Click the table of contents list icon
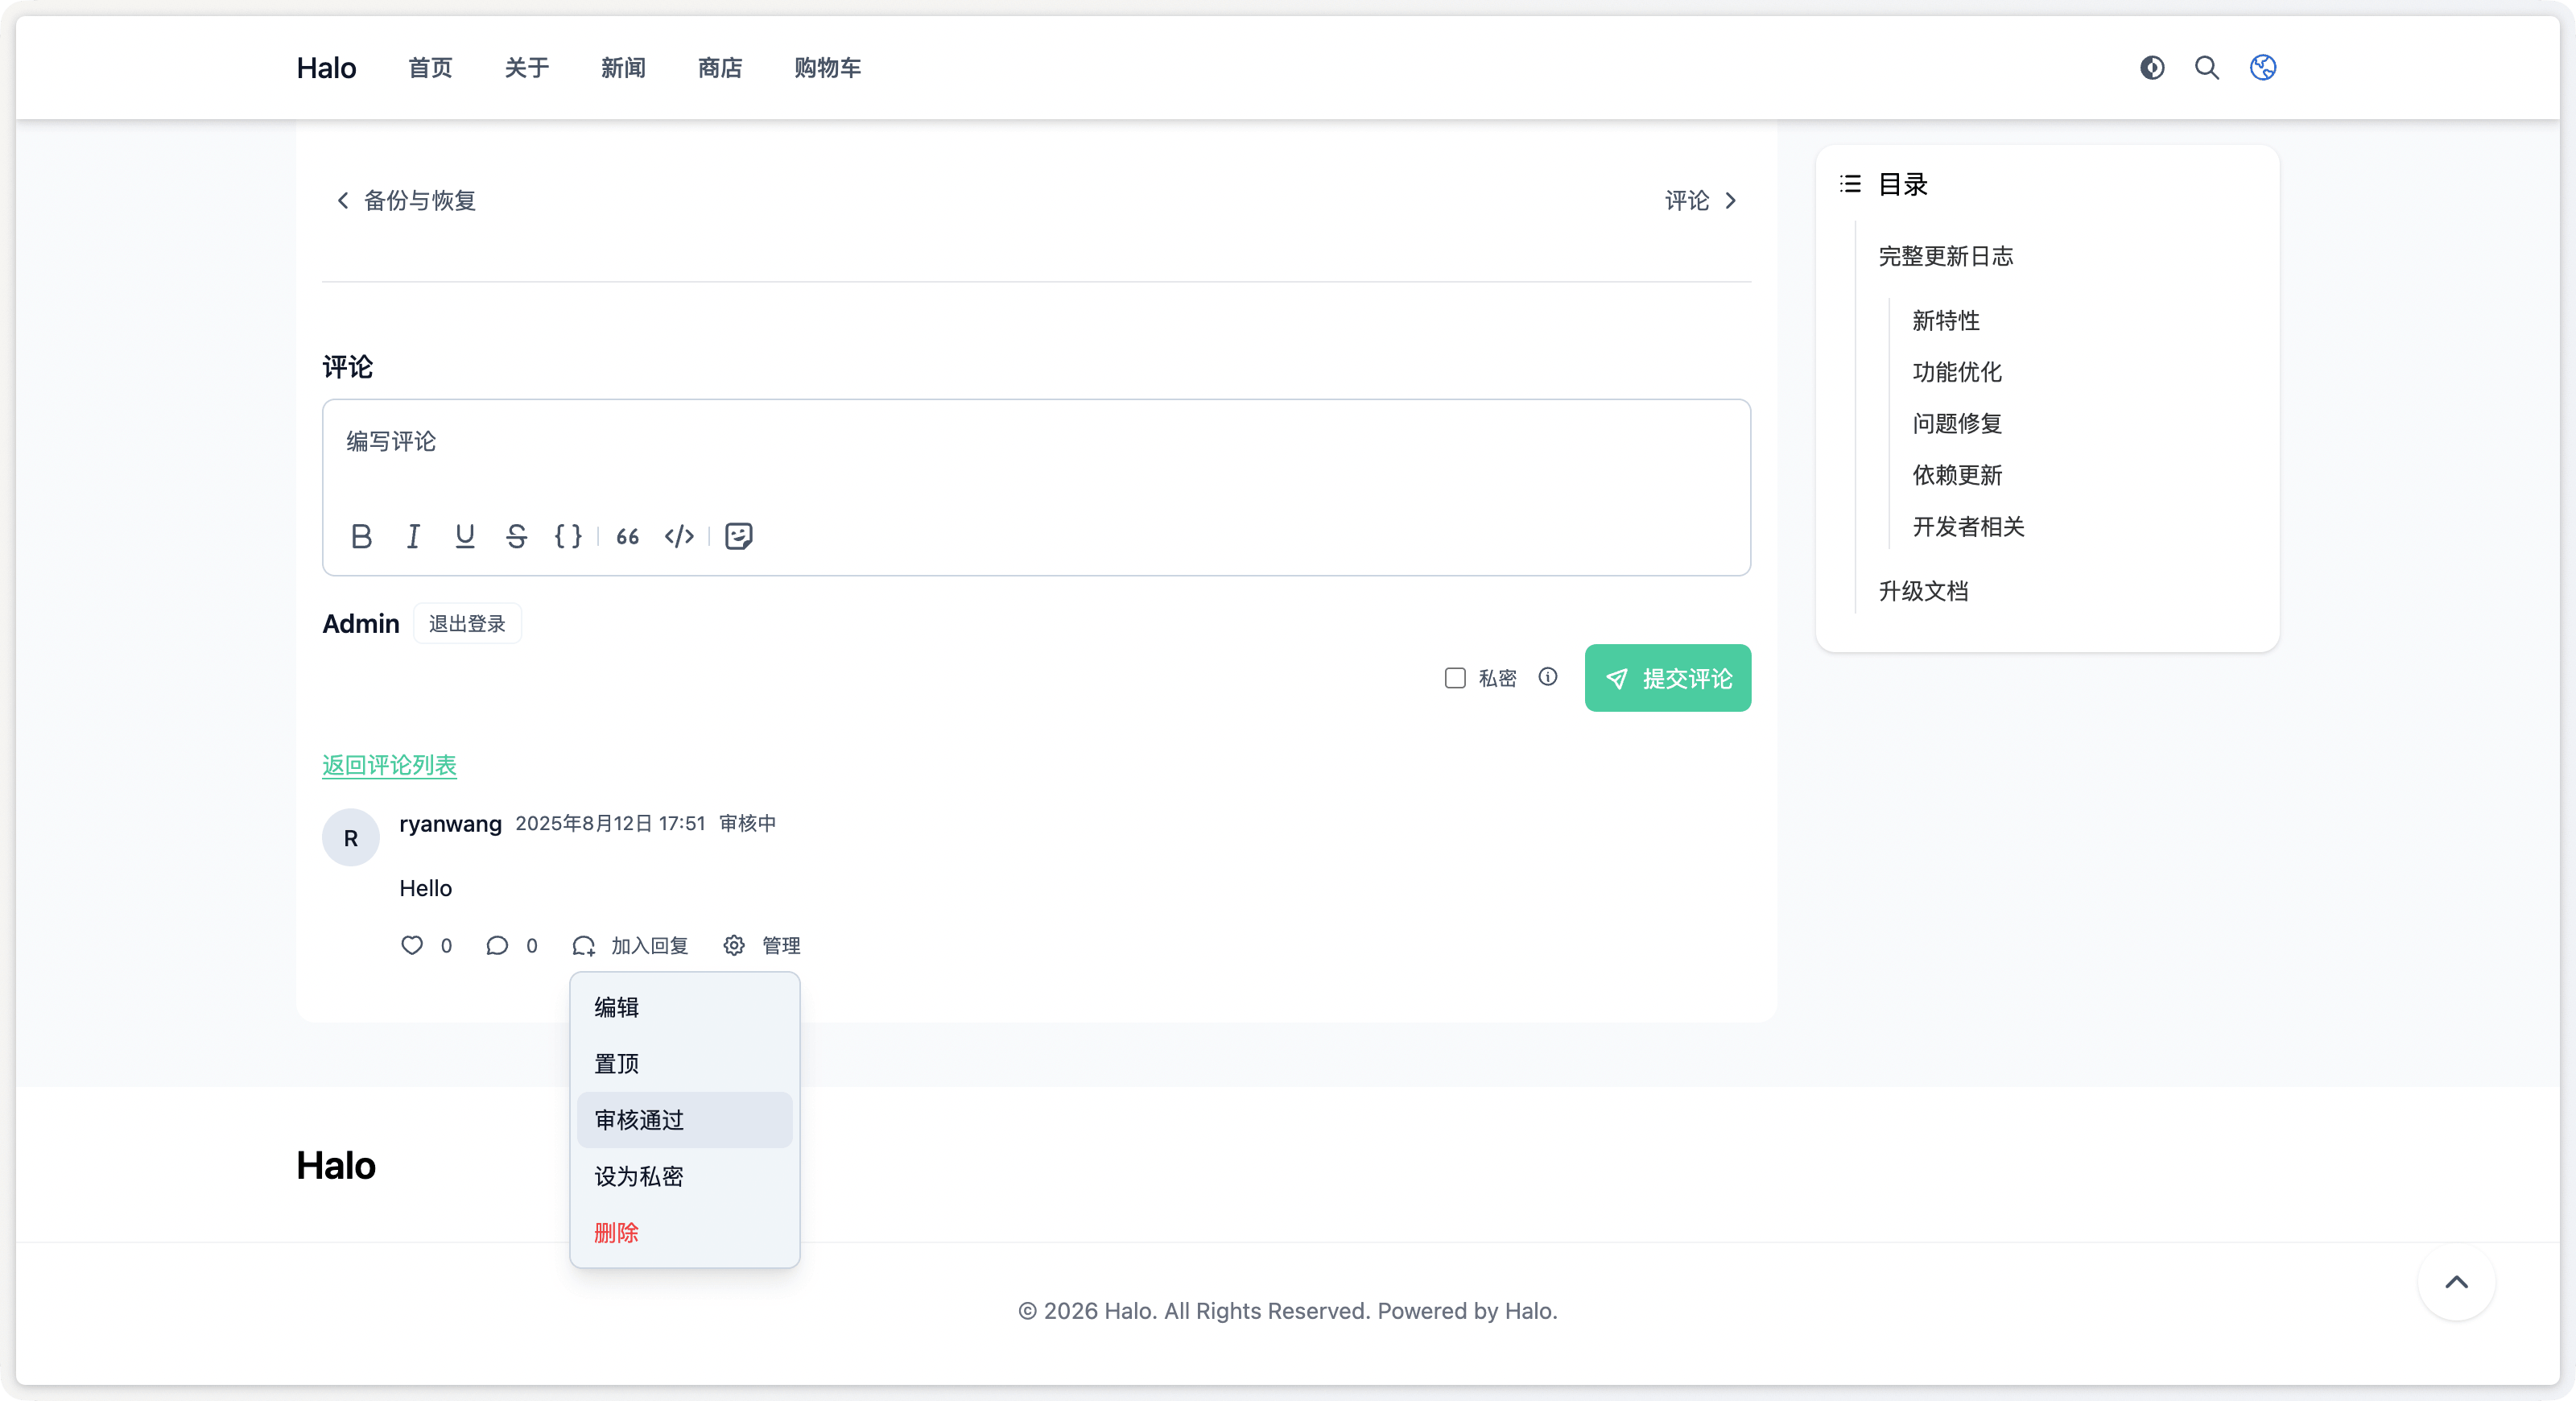 [1850, 183]
